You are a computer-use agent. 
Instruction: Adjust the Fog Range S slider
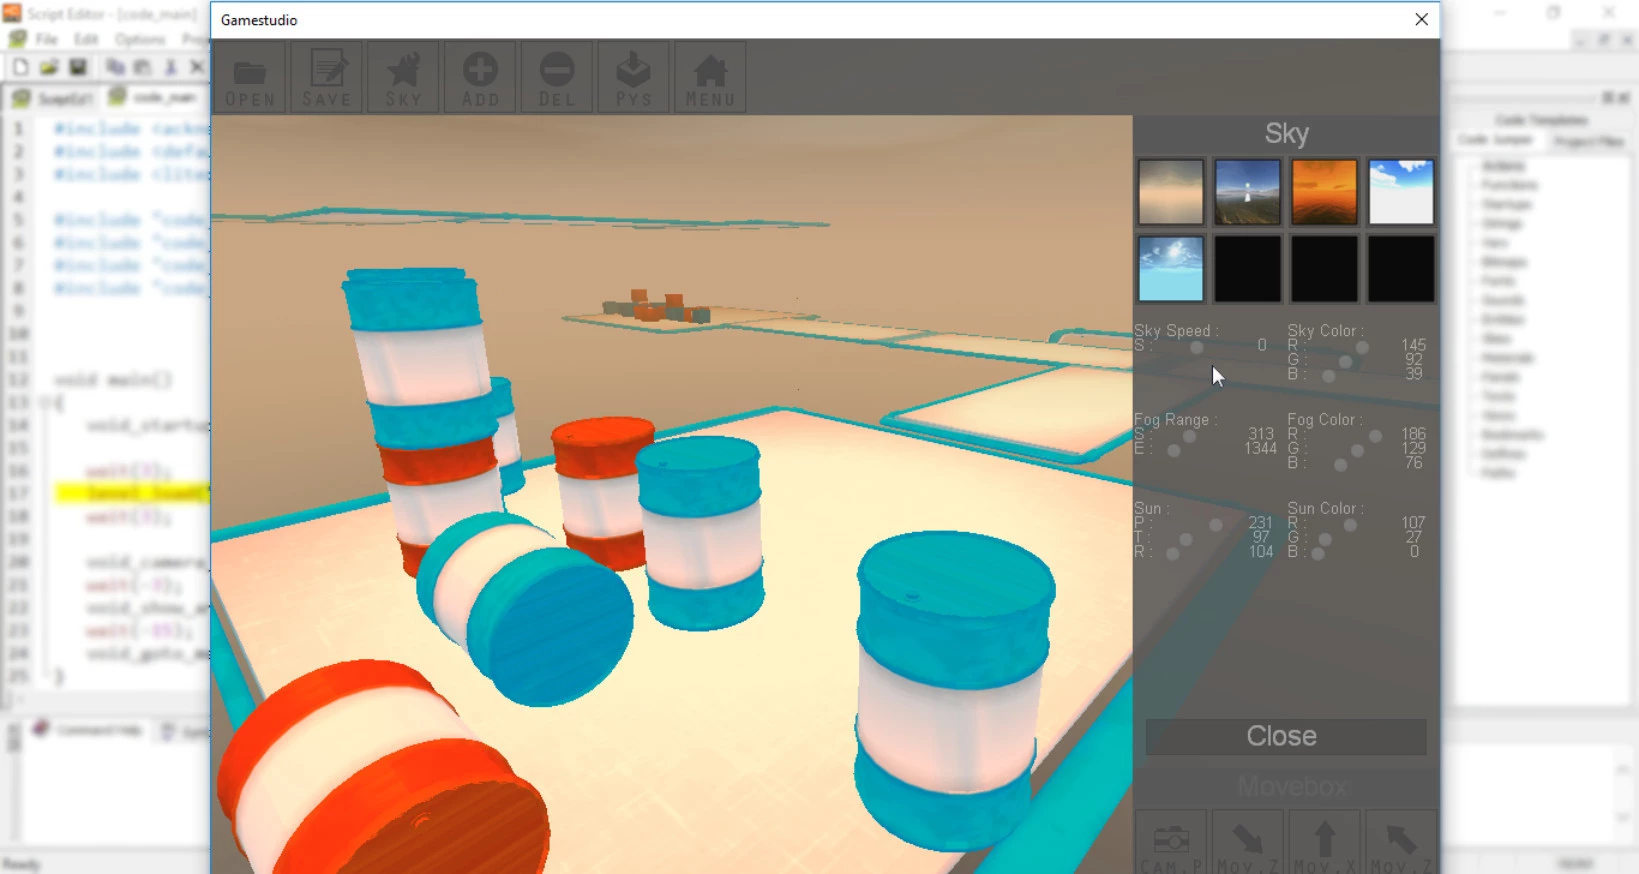[x=1189, y=437]
